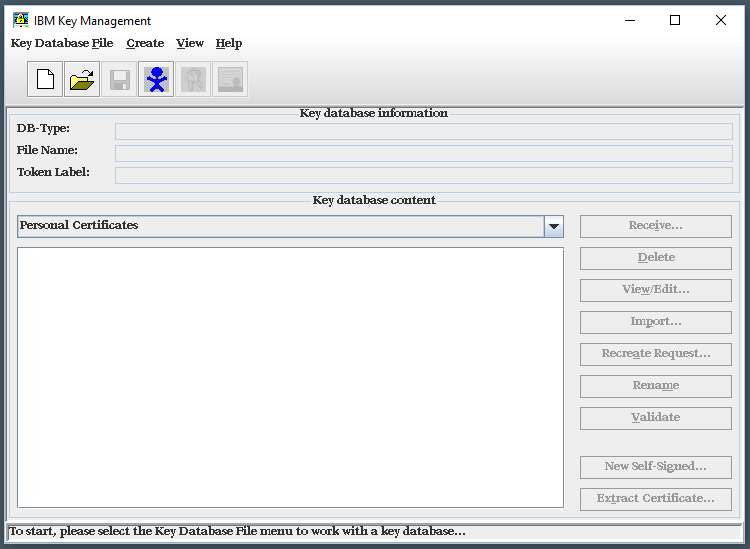Click the blue person figure toolbar icon

coord(156,79)
